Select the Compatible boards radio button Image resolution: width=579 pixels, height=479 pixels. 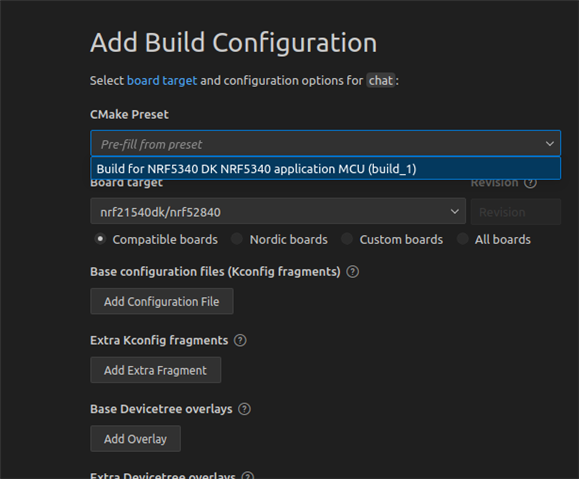100,239
